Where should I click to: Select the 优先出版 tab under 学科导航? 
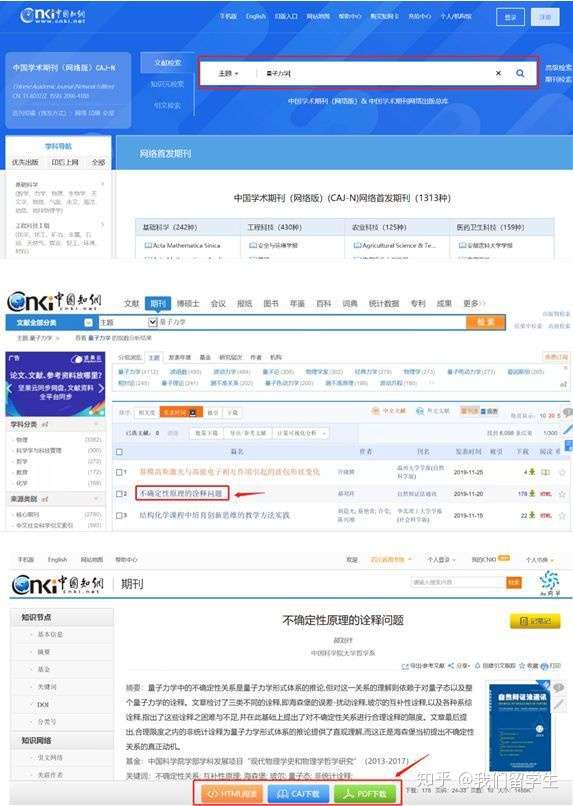(26, 162)
